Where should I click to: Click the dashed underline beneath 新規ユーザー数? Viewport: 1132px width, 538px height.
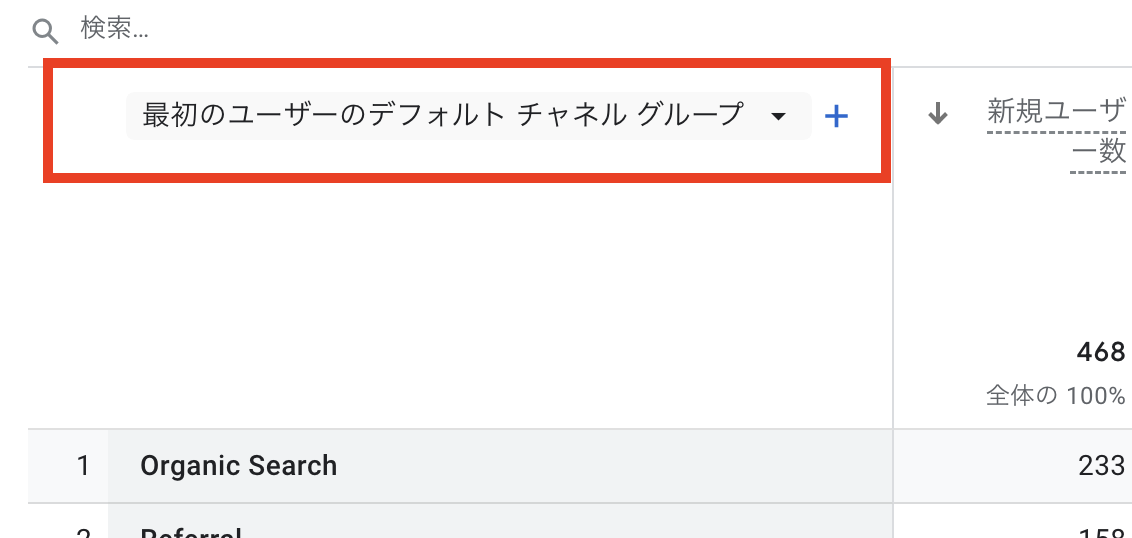point(1056,133)
